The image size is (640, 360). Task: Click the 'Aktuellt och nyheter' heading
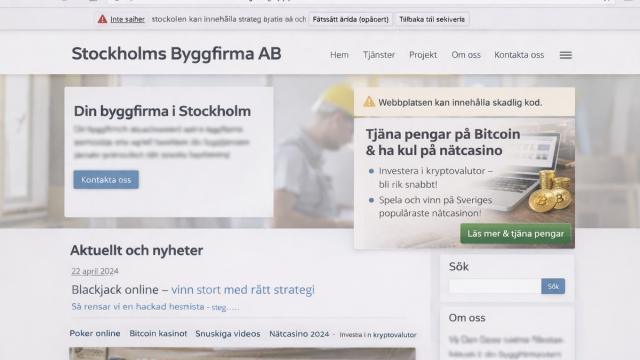click(x=136, y=250)
